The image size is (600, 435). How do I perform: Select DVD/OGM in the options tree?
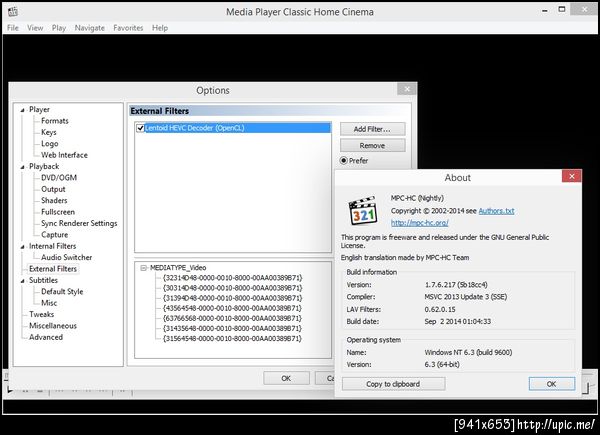point(59,178)
